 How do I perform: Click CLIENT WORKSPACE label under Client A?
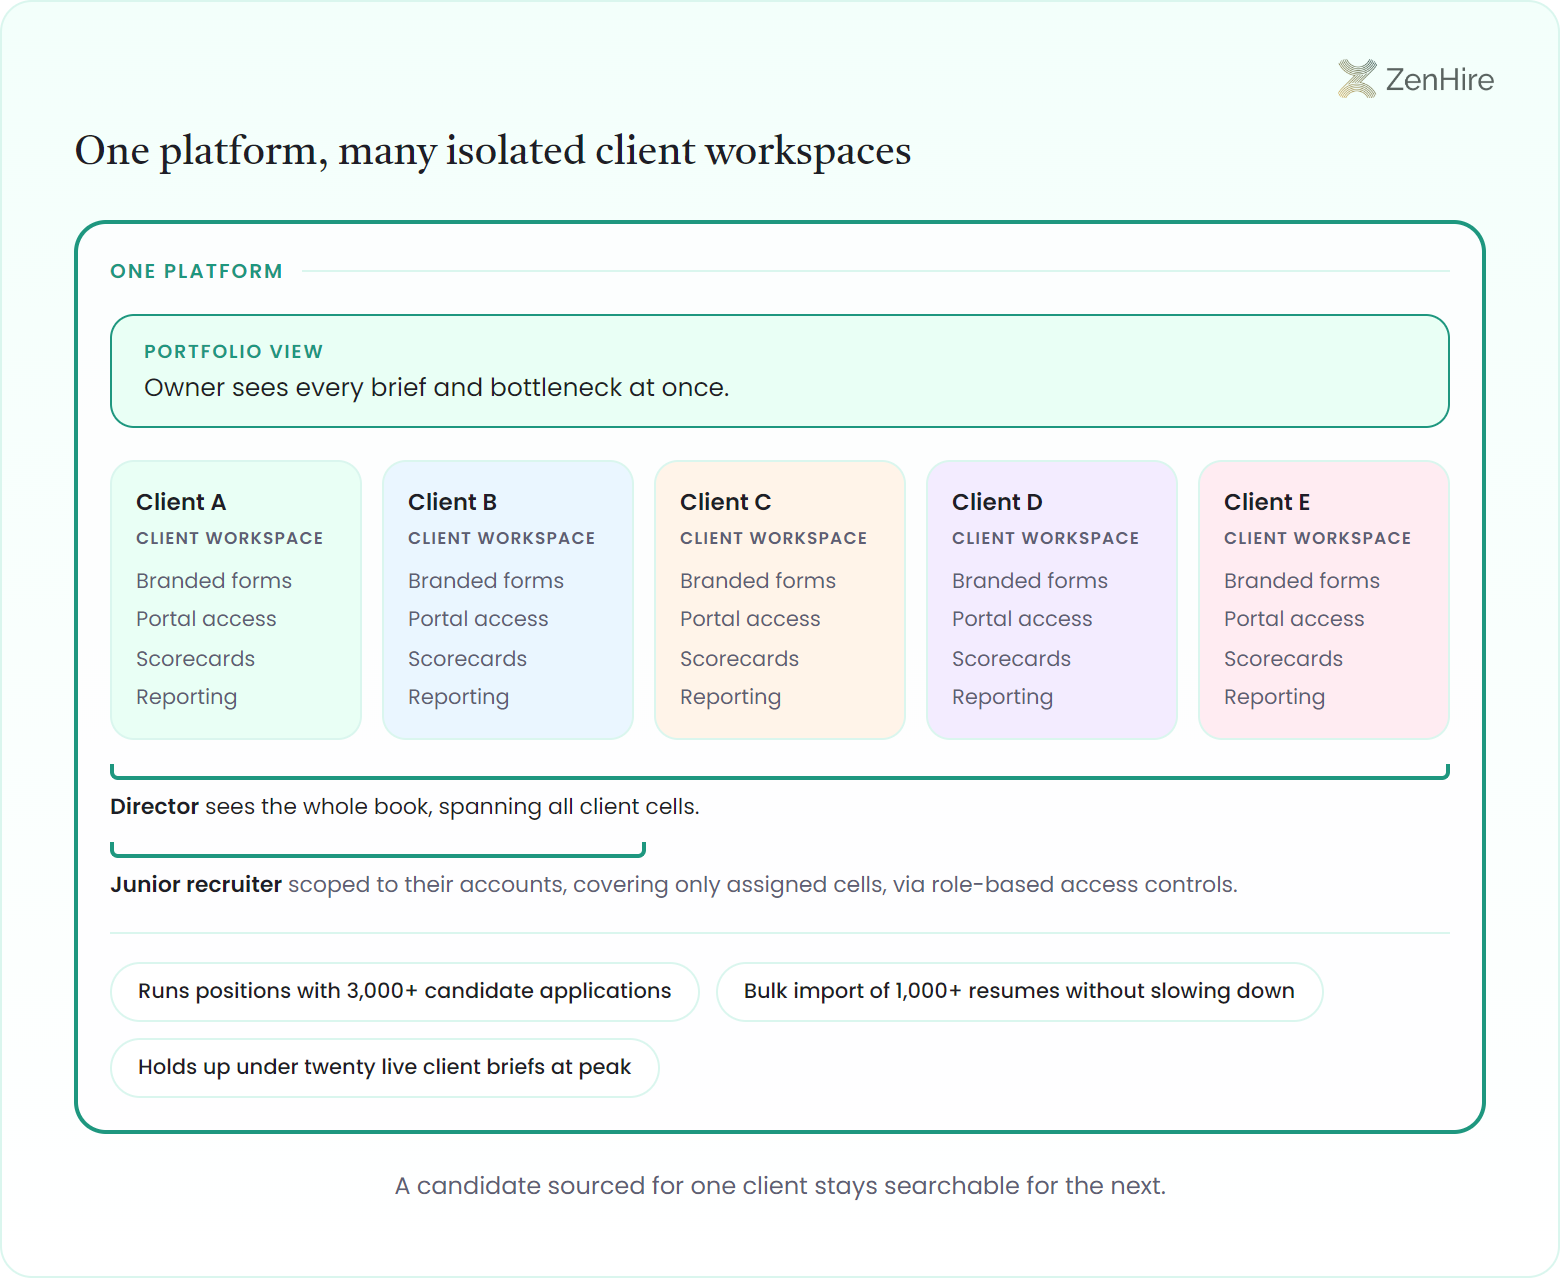(x=230, y=538)
